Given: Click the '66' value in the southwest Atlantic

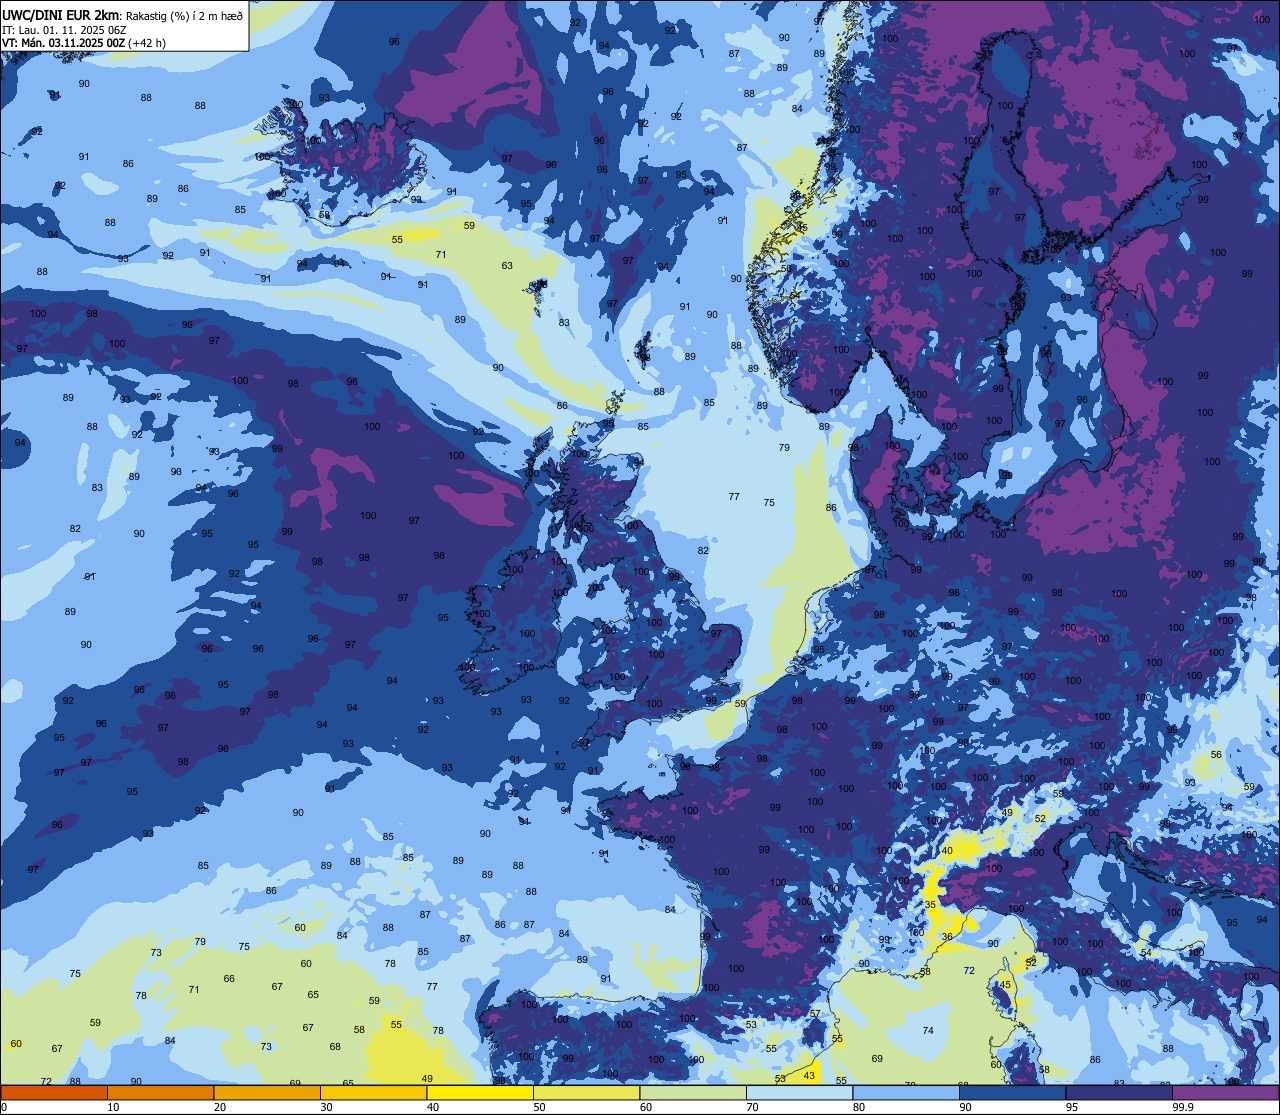Looking at the screenshot, I should pos(229,979).
